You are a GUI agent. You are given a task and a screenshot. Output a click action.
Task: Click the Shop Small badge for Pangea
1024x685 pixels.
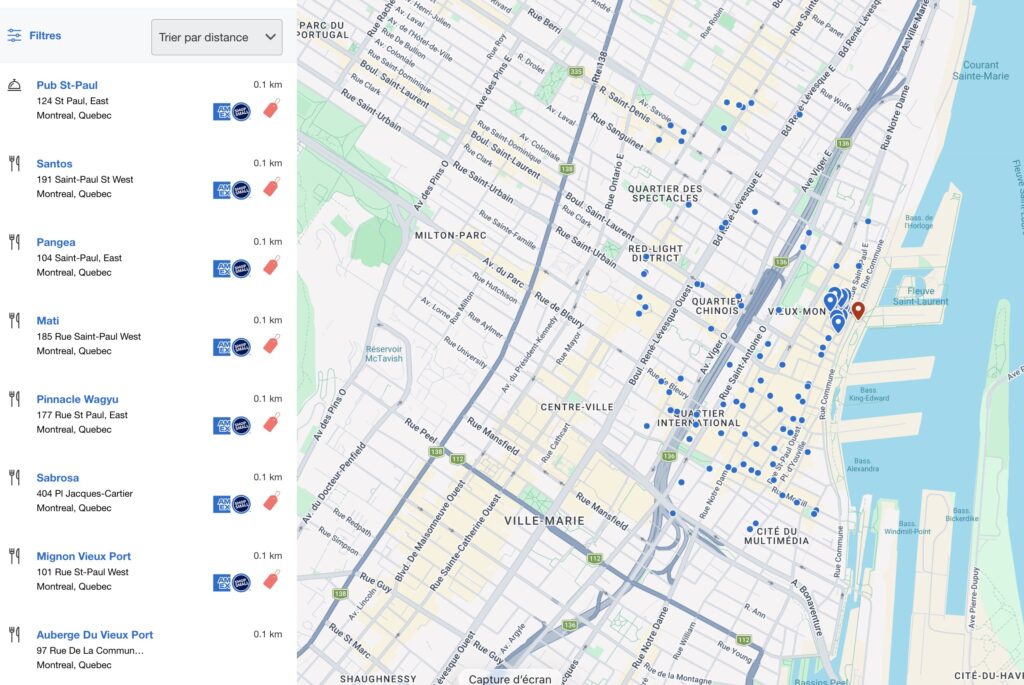pyautogui.click(x=242, y=268)
